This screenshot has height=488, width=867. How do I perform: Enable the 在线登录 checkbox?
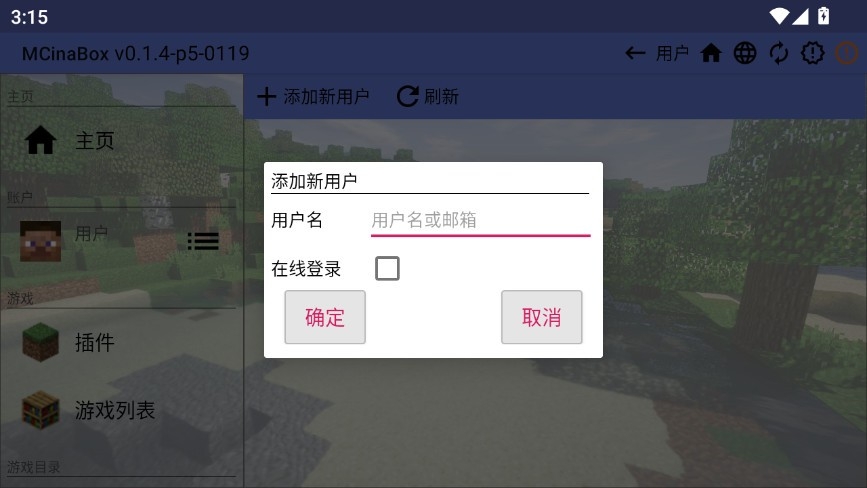(387, 269)
